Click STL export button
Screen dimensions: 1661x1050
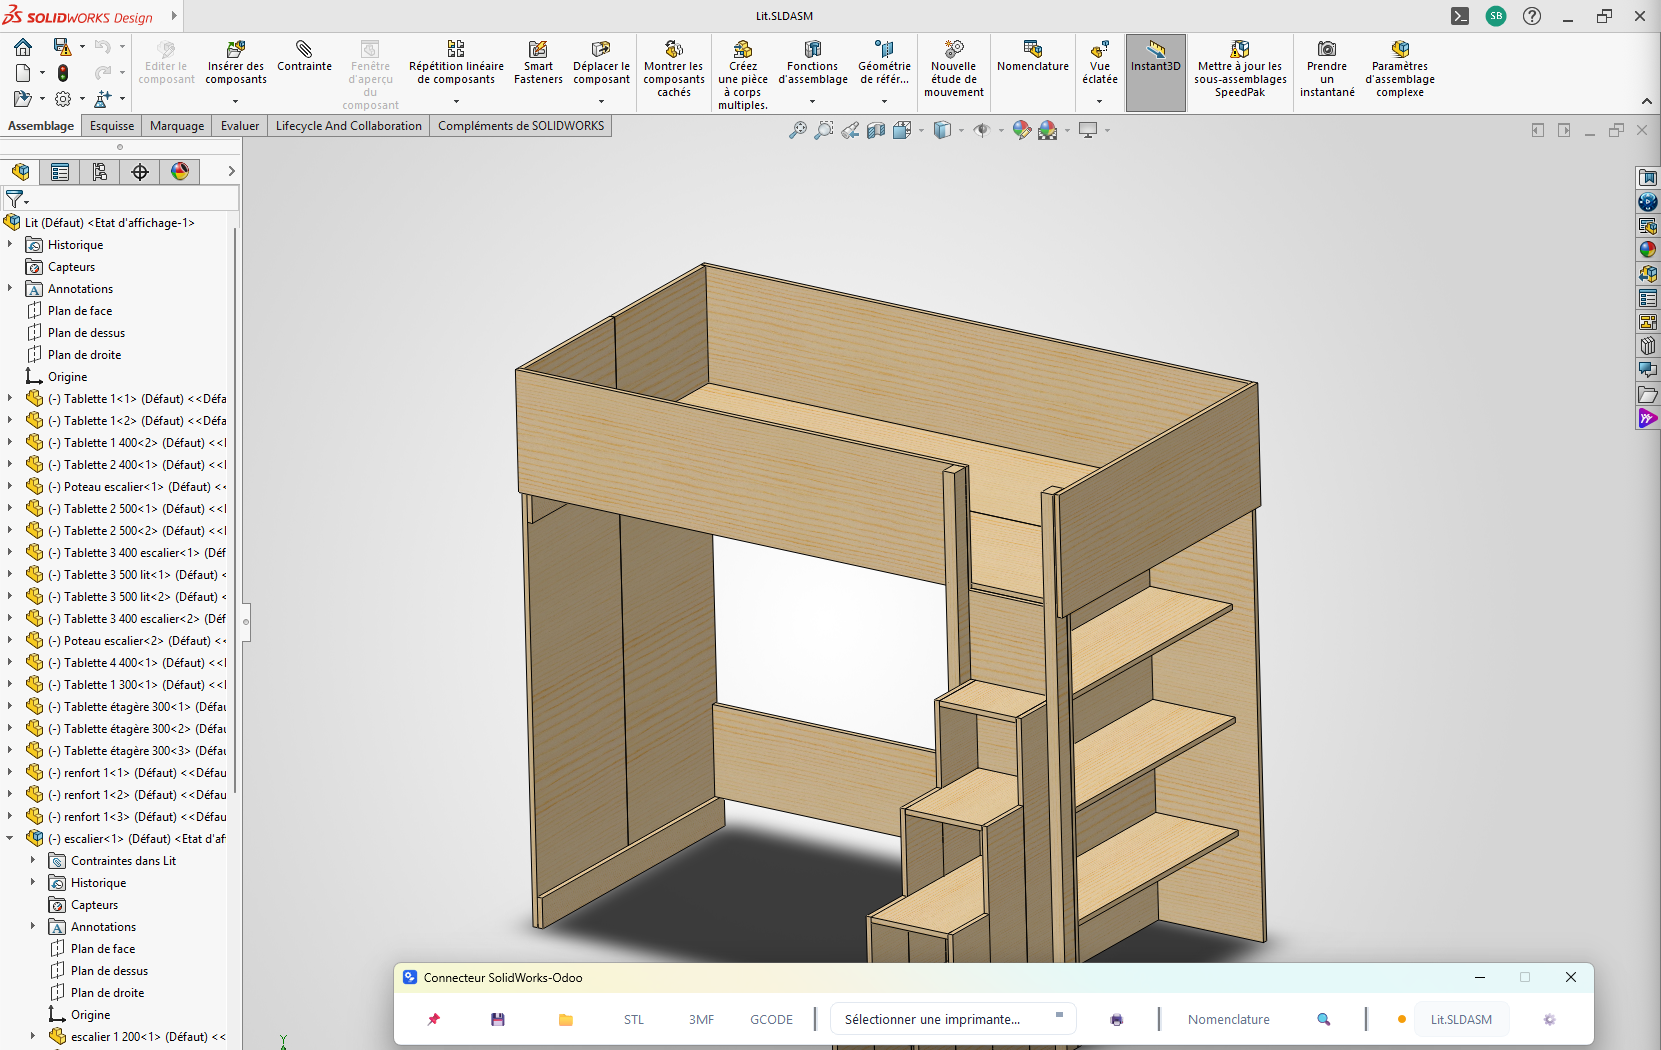click(x=634, y=1019)
